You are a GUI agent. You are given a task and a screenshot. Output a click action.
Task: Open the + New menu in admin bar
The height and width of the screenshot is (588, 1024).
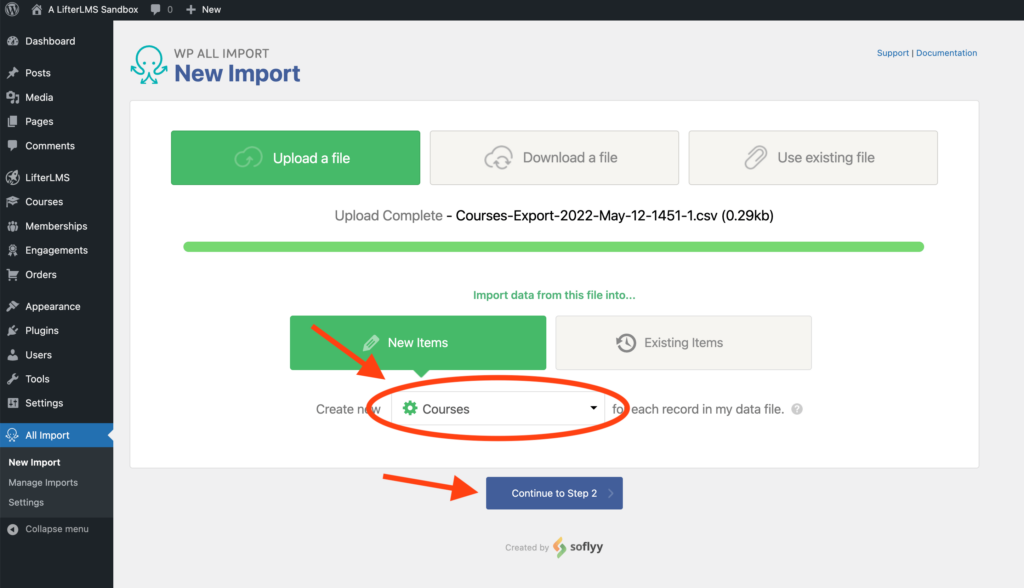coord(204,9)
